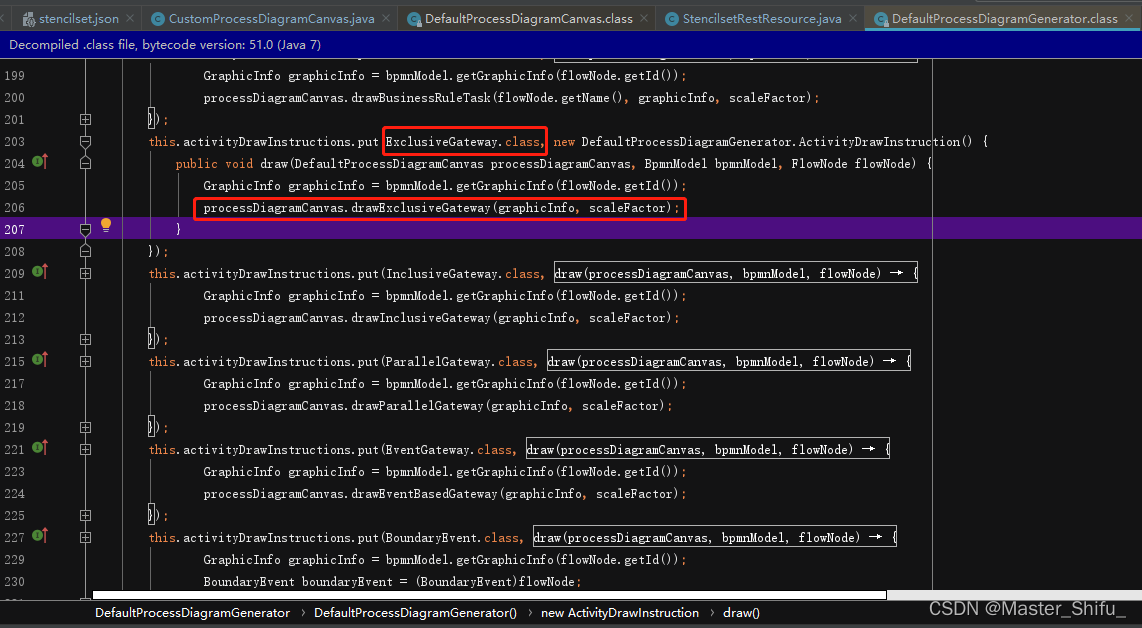Expand the InclusiveGateway fold at line 209

pyautogui.click(x=85, y=273)
